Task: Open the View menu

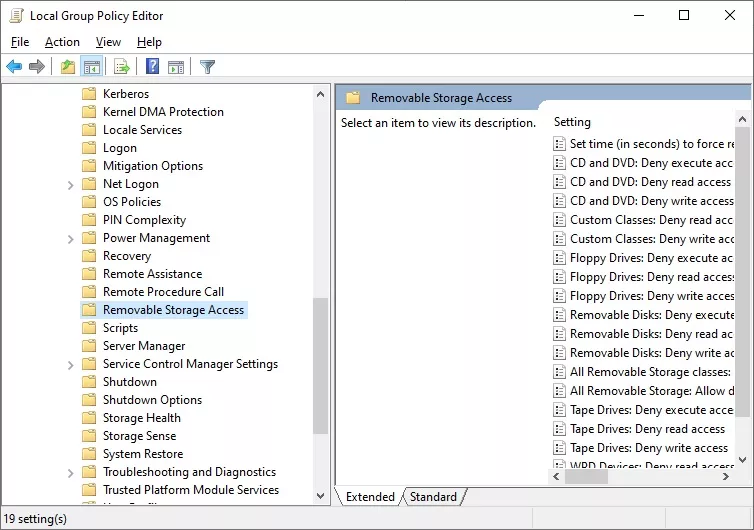Action: [x=108, y=42]
